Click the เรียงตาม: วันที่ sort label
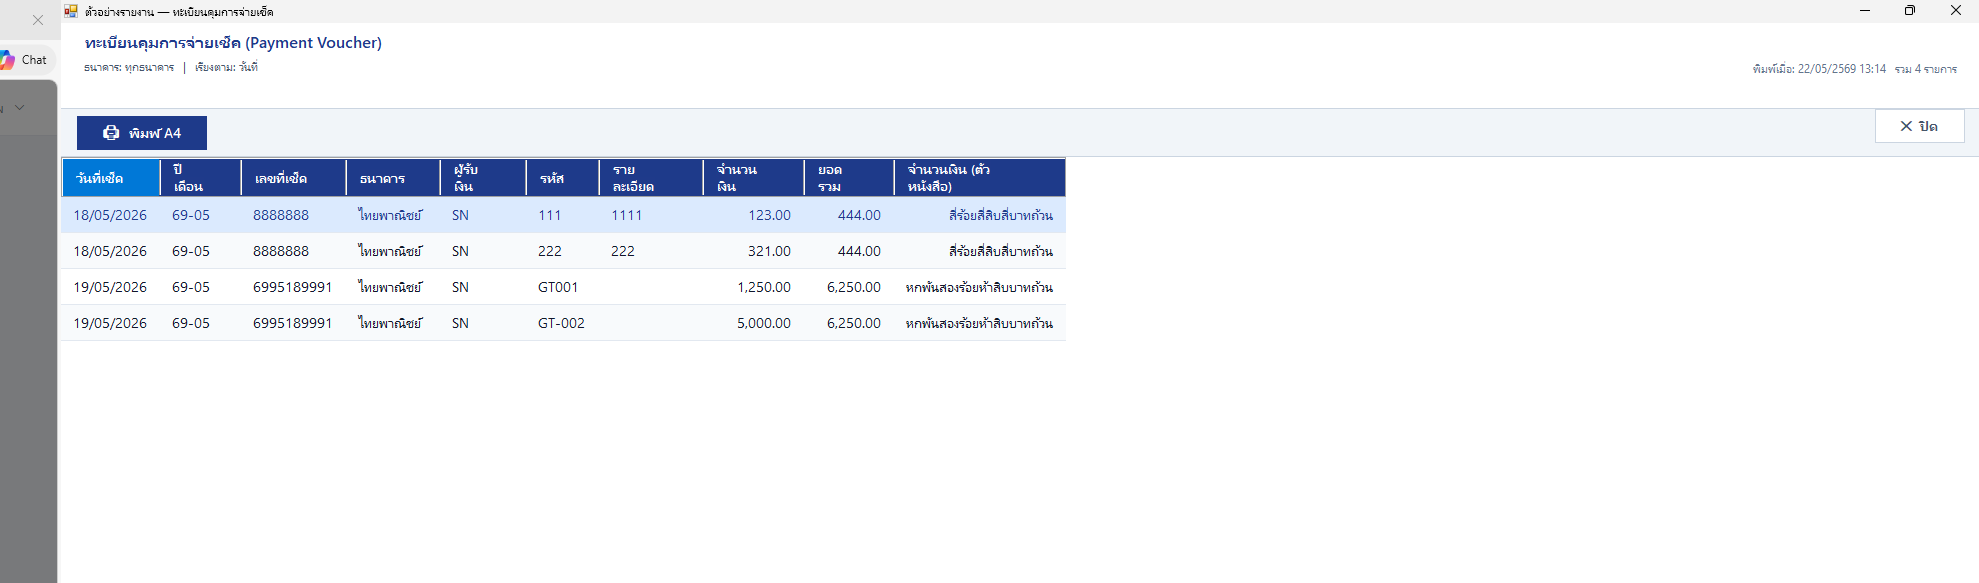The width and height of the screenshot is (1979, 583). pyautogui.click(x=226, y=67)
